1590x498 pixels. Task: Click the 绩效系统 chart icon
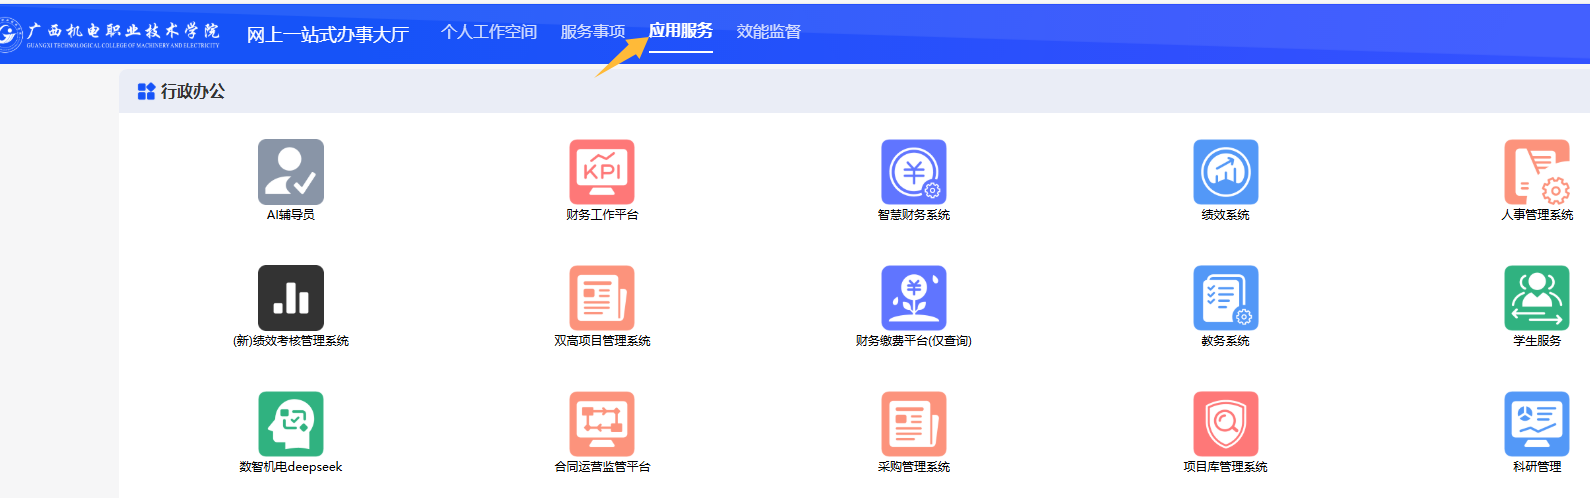(1225, 172)
